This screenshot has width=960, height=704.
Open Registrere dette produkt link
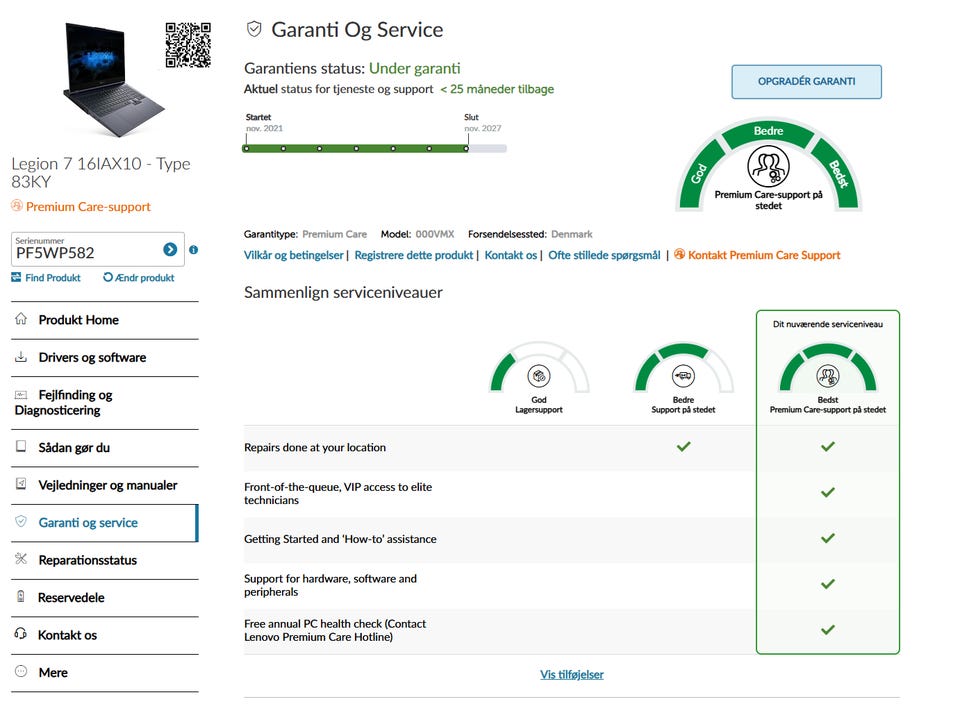pos(414,255)
